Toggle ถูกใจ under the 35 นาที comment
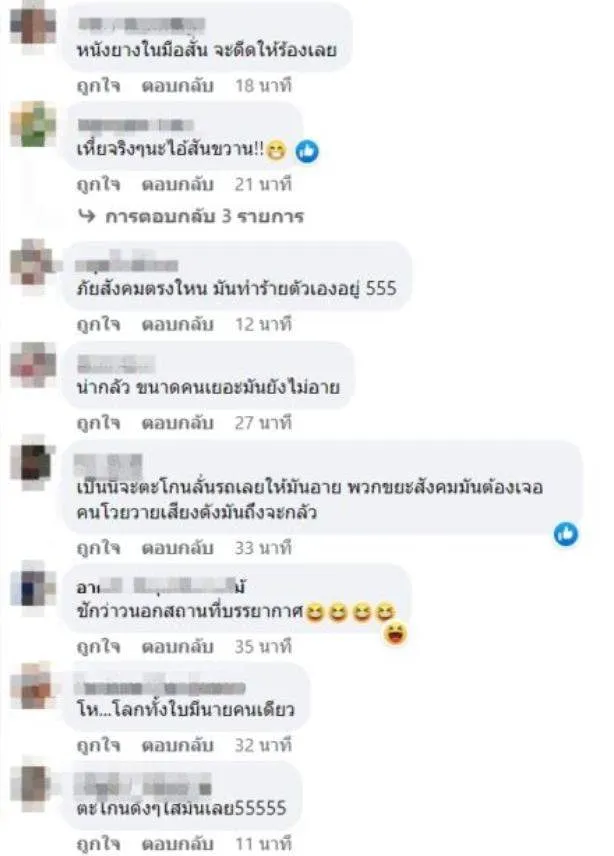This screenshot has width=614, height=856. tap(98, 646)
